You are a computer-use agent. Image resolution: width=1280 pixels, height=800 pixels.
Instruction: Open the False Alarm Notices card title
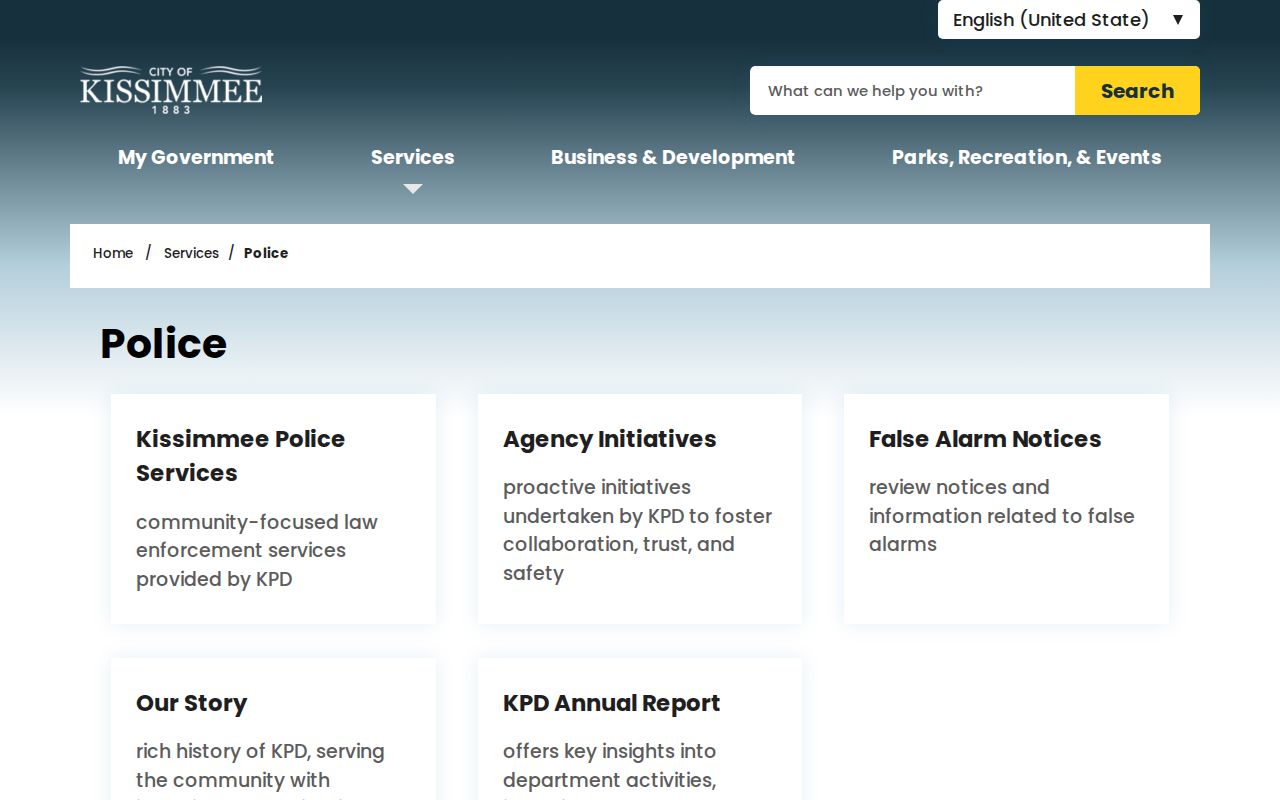tap(985, 439)
